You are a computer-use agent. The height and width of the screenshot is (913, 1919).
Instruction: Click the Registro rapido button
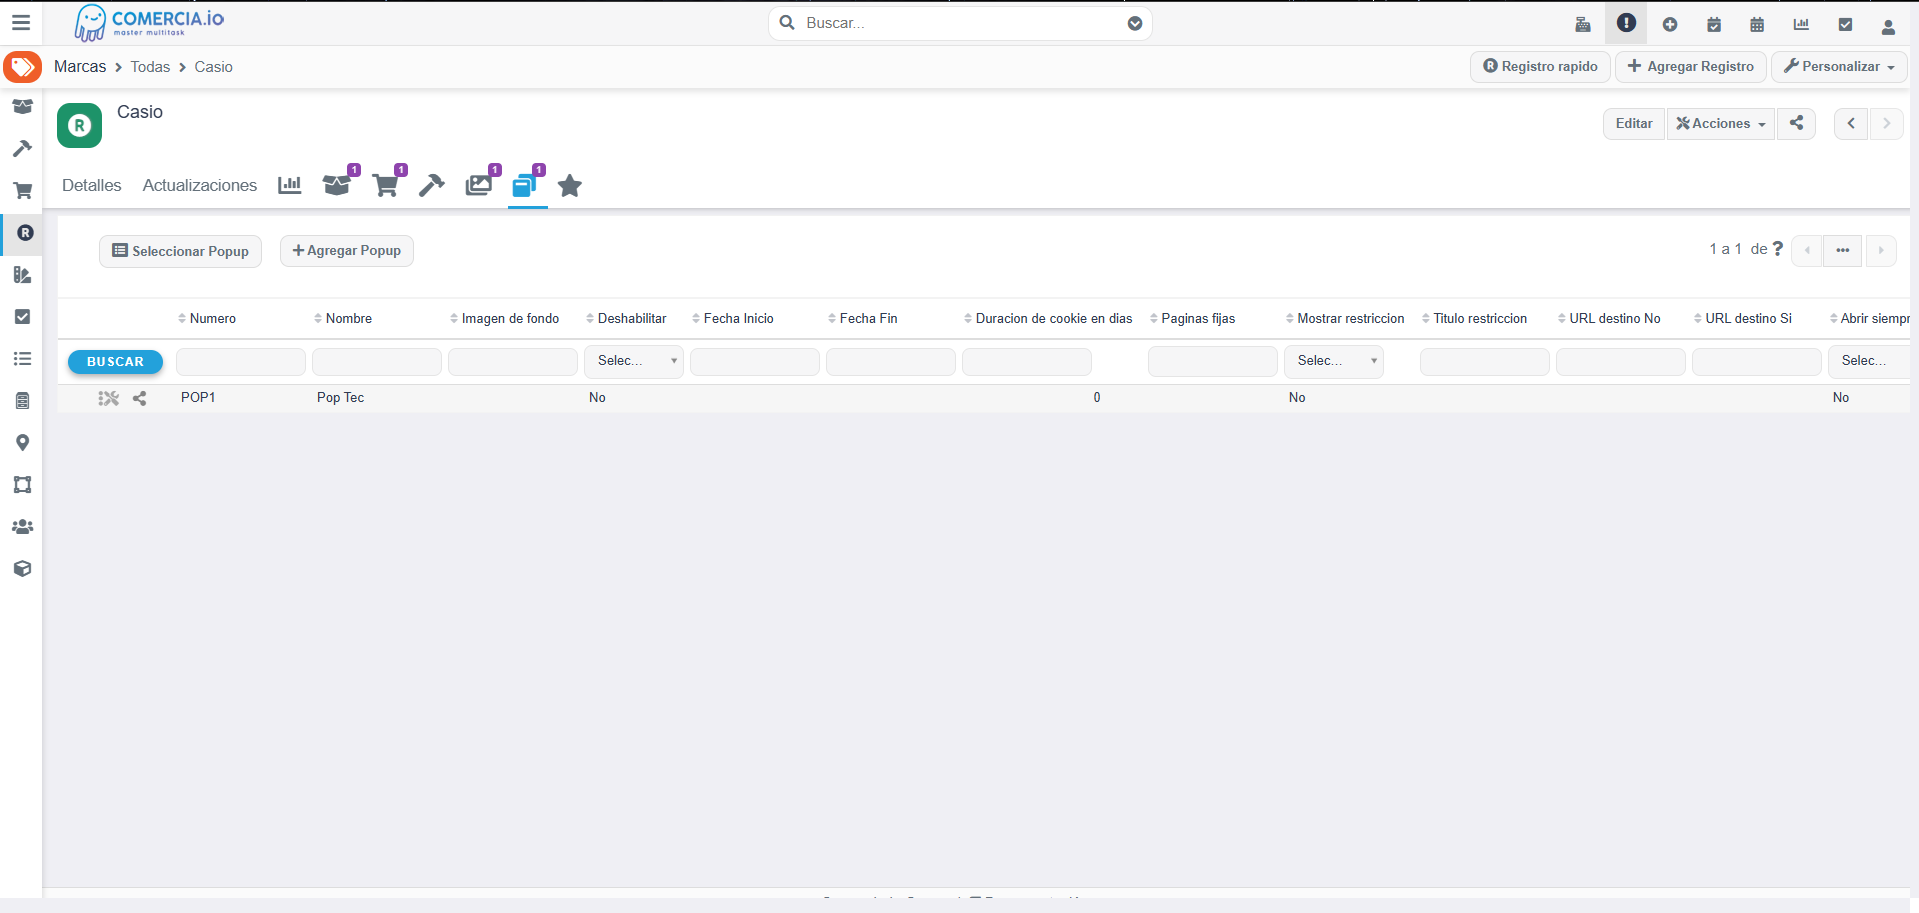pos(1540,66)
